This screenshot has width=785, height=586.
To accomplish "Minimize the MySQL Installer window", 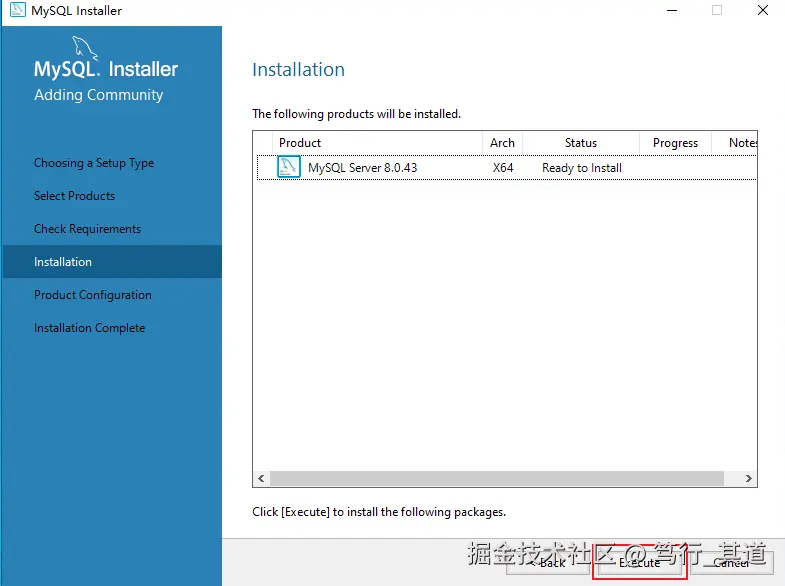I will pyautogui.click(x=672, y=10).
